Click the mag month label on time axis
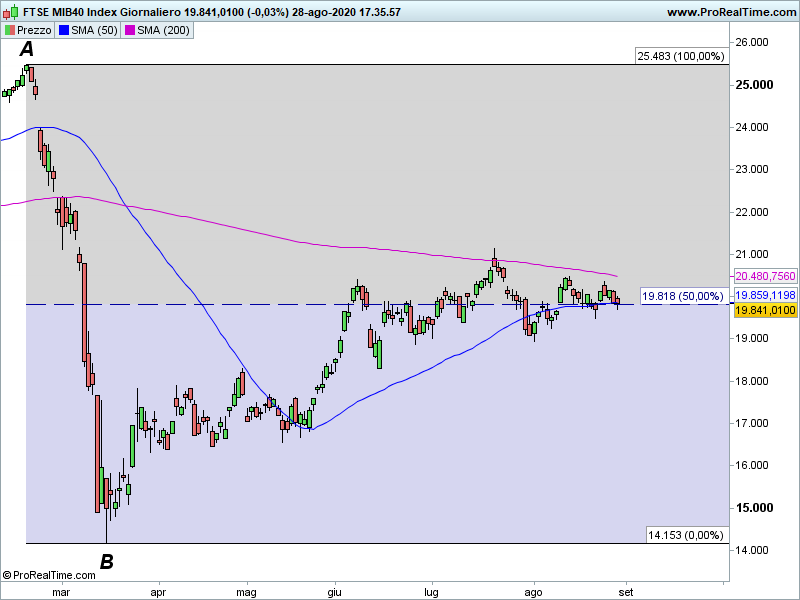This screenshot has height=600, width=800. point(246,592)
